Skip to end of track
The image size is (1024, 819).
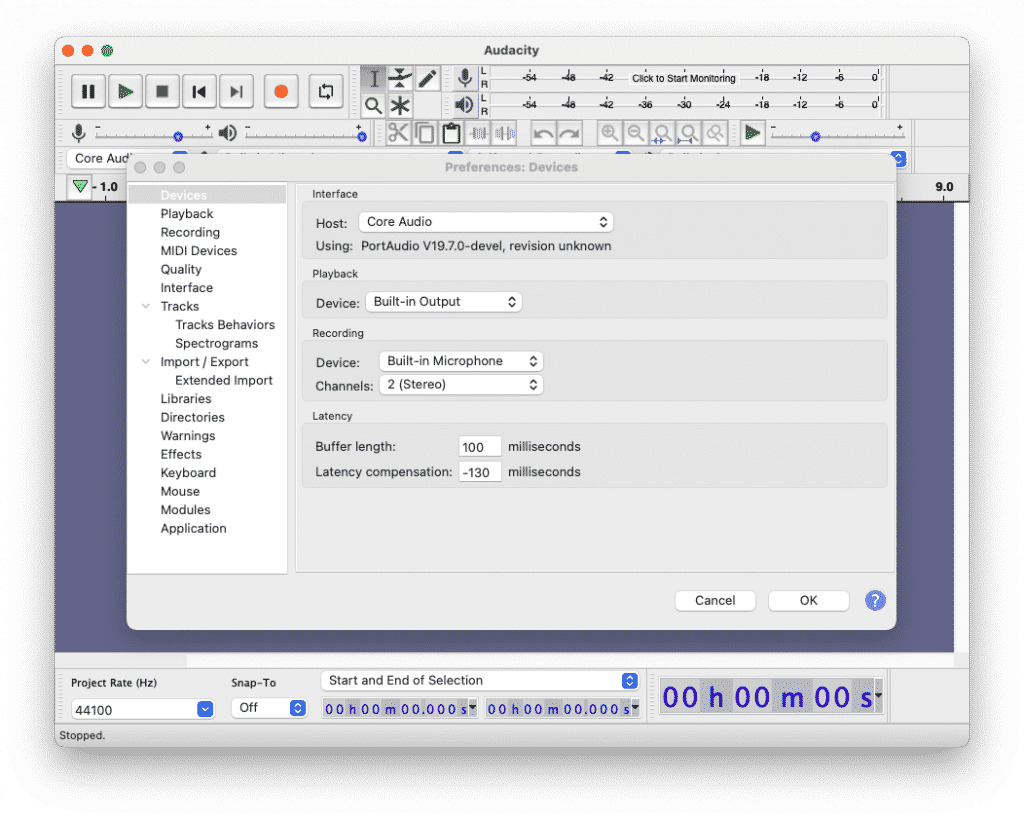(x=237, y=91)
